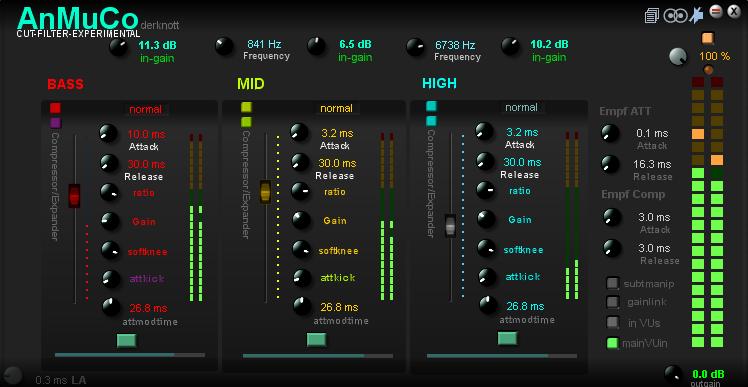Screen dimensions: 748x387
Task: Disable the mainVUin checkbox
Action: click(x=613, y=343)
